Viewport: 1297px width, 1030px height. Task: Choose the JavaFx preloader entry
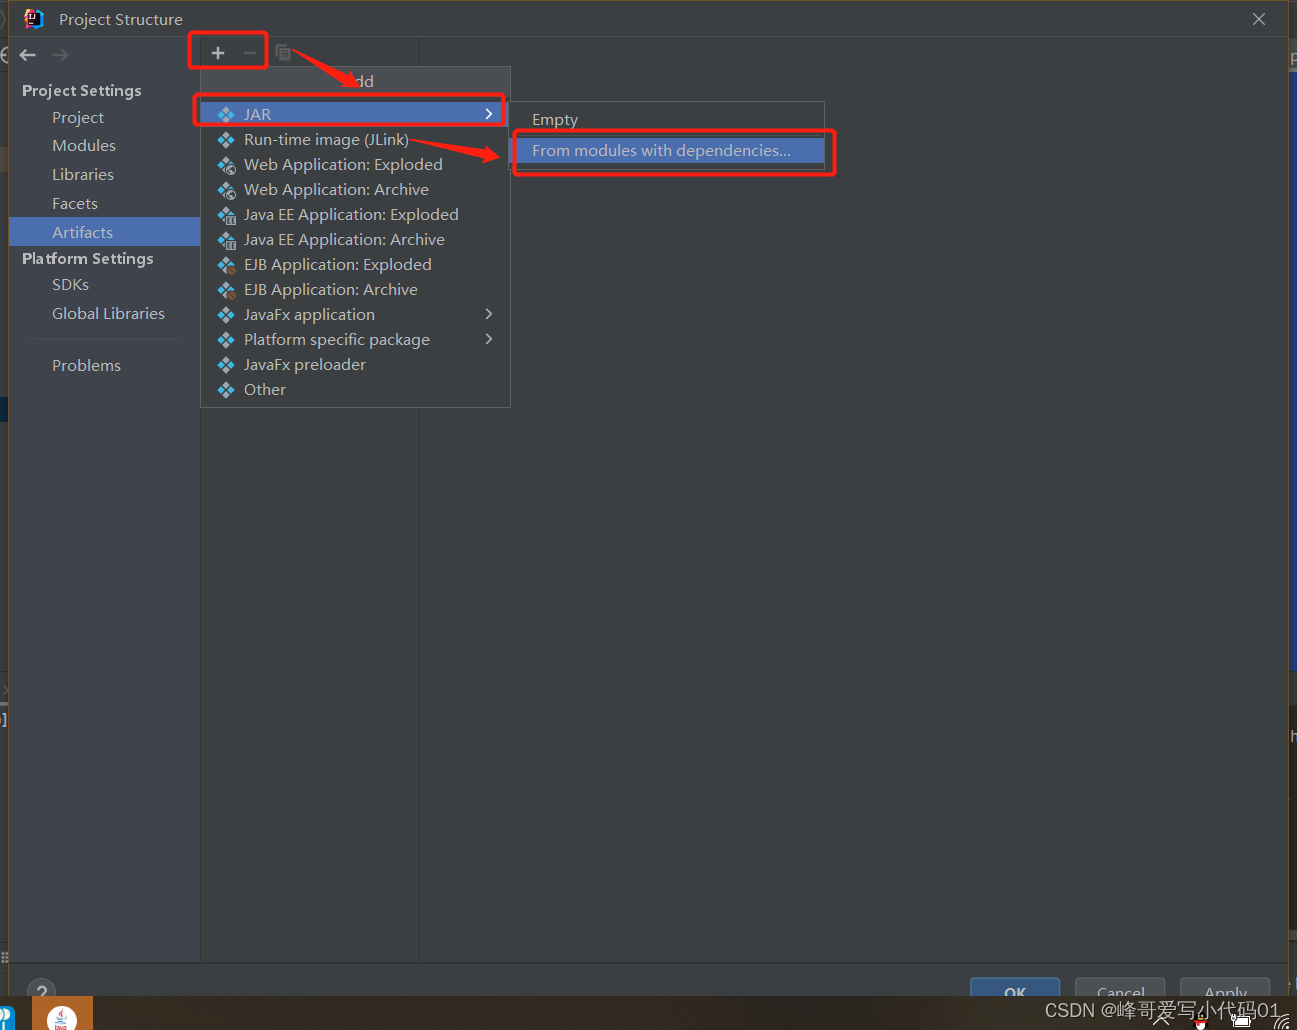pyautogui.click(x=355, y=364)
